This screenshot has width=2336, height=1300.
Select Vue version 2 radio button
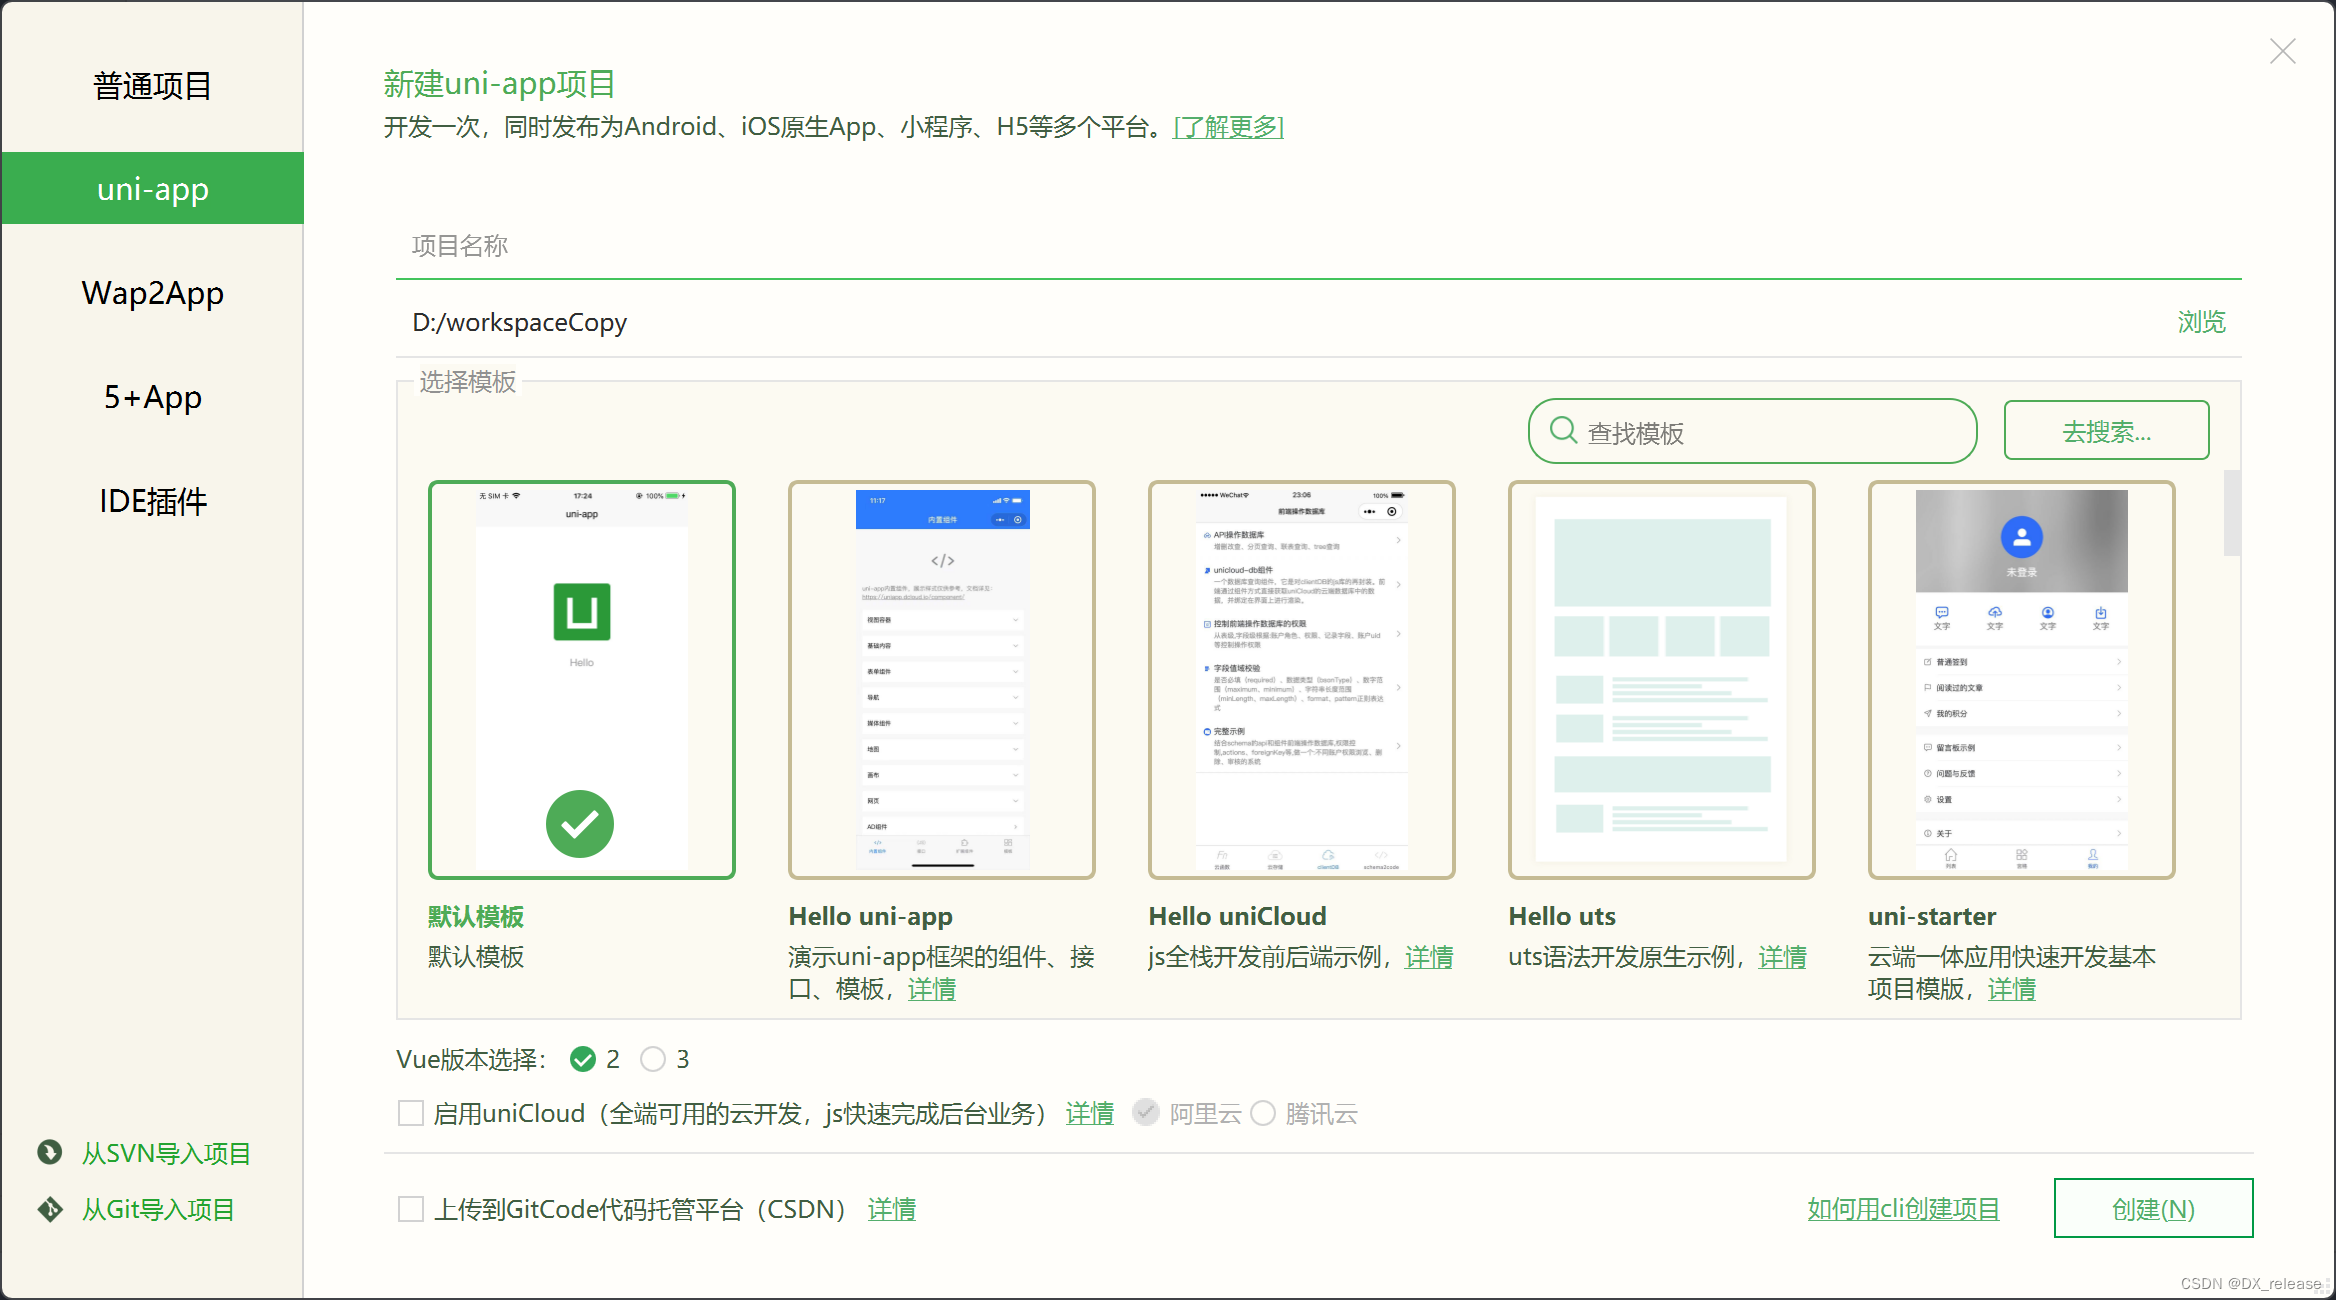tap(582, 1059)
